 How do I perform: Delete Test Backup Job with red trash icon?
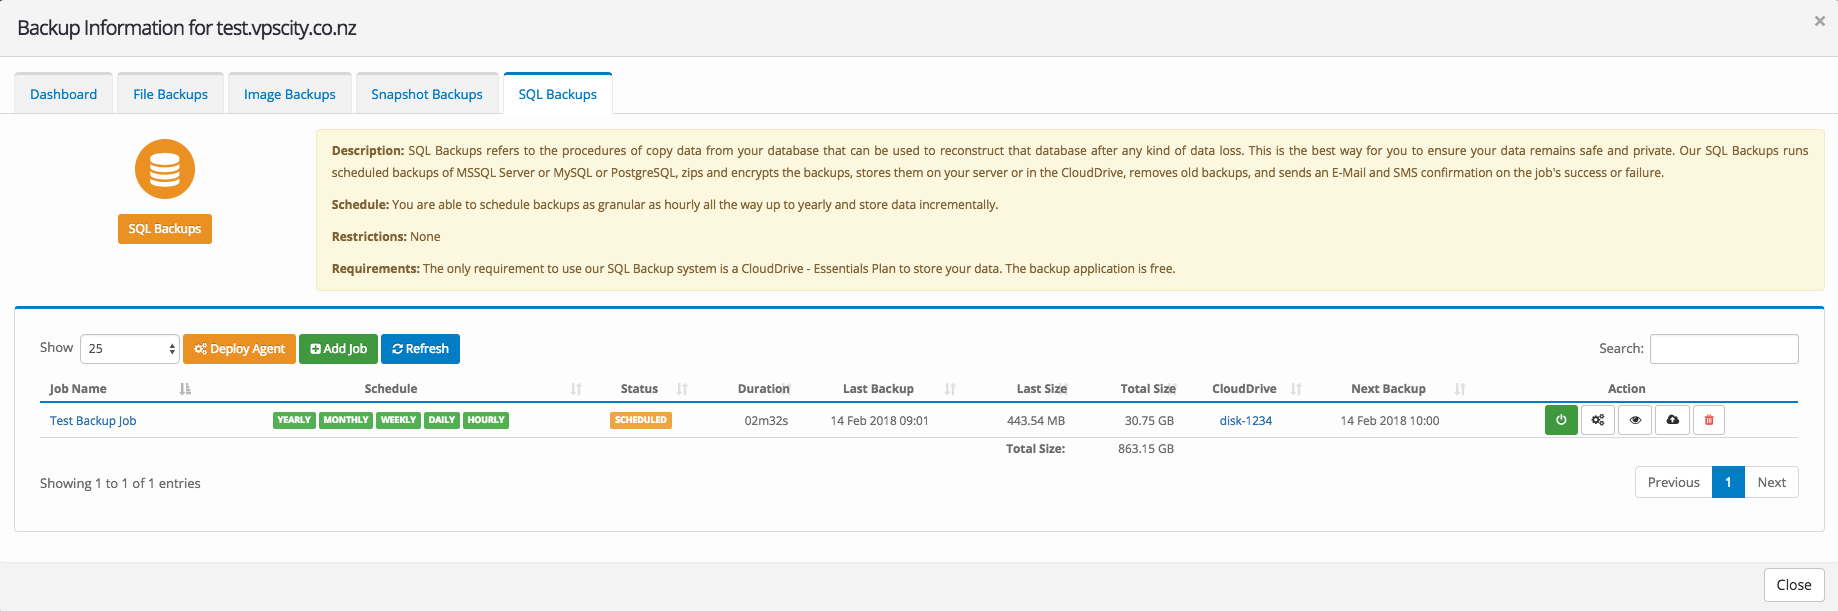tap(1709, 420)
